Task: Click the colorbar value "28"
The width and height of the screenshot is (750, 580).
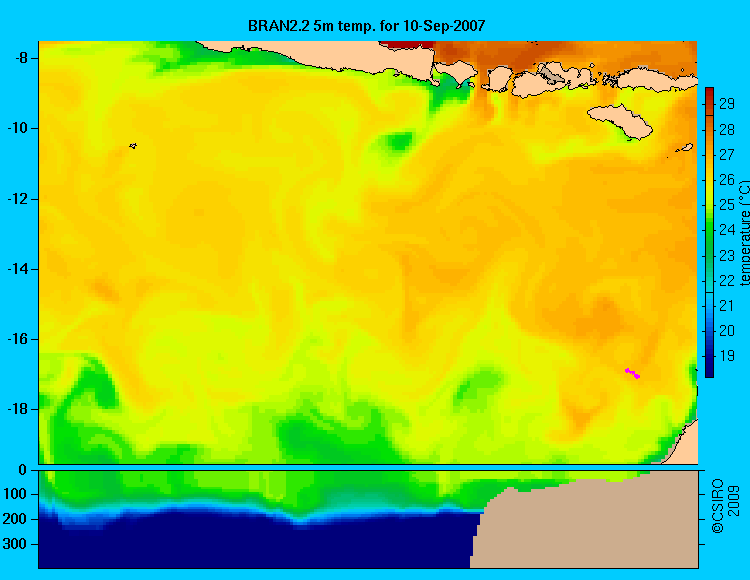Action: click(x=727, y=130)
